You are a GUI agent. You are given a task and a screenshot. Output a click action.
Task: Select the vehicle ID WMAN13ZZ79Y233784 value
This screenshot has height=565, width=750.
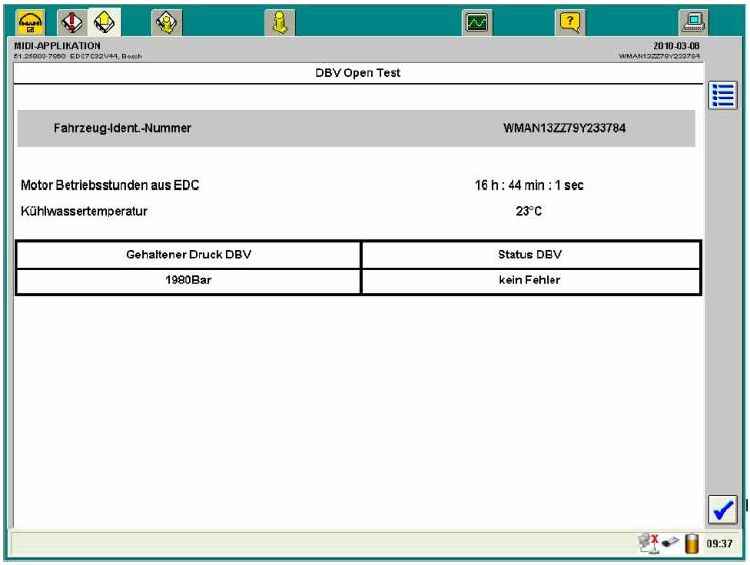click(x=565, y=128)
